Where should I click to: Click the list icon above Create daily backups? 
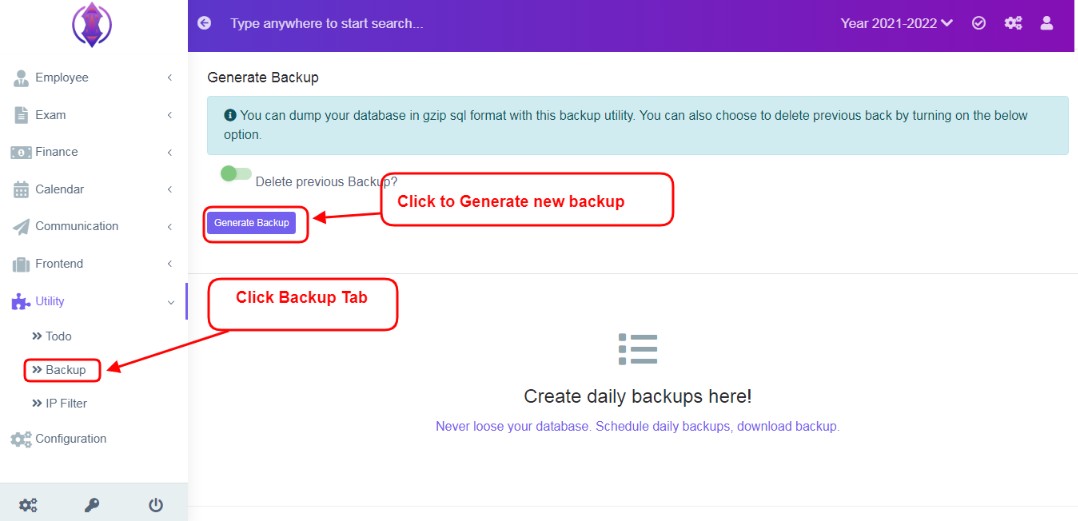point(637,349)
